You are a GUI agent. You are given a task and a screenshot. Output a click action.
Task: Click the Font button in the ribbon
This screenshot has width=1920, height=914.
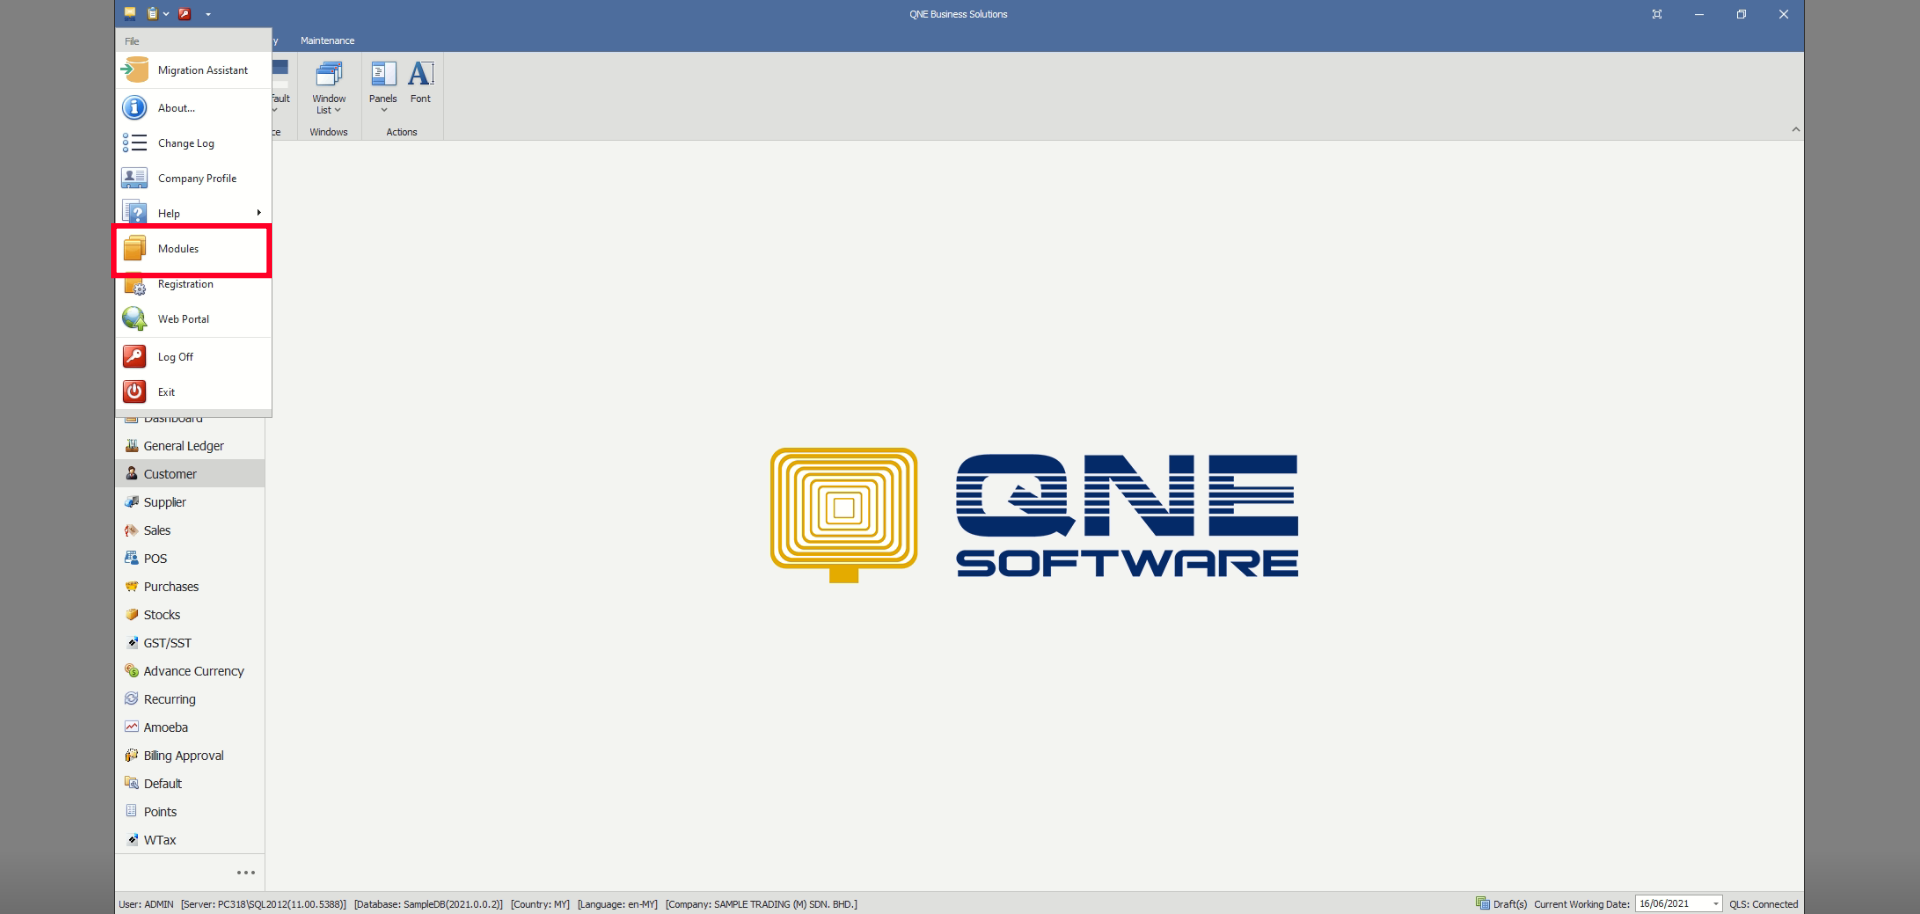(x=421, y=83)
